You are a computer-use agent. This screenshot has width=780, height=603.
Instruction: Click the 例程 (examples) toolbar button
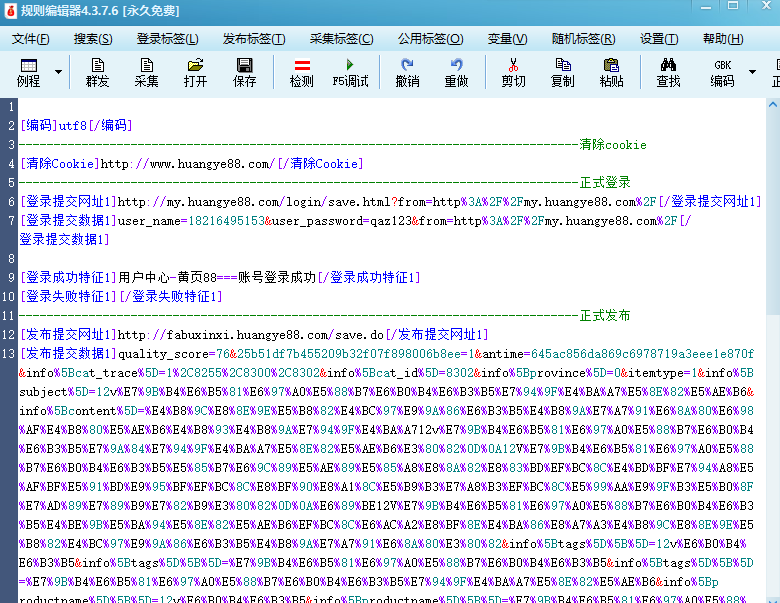tap(29, 72)
